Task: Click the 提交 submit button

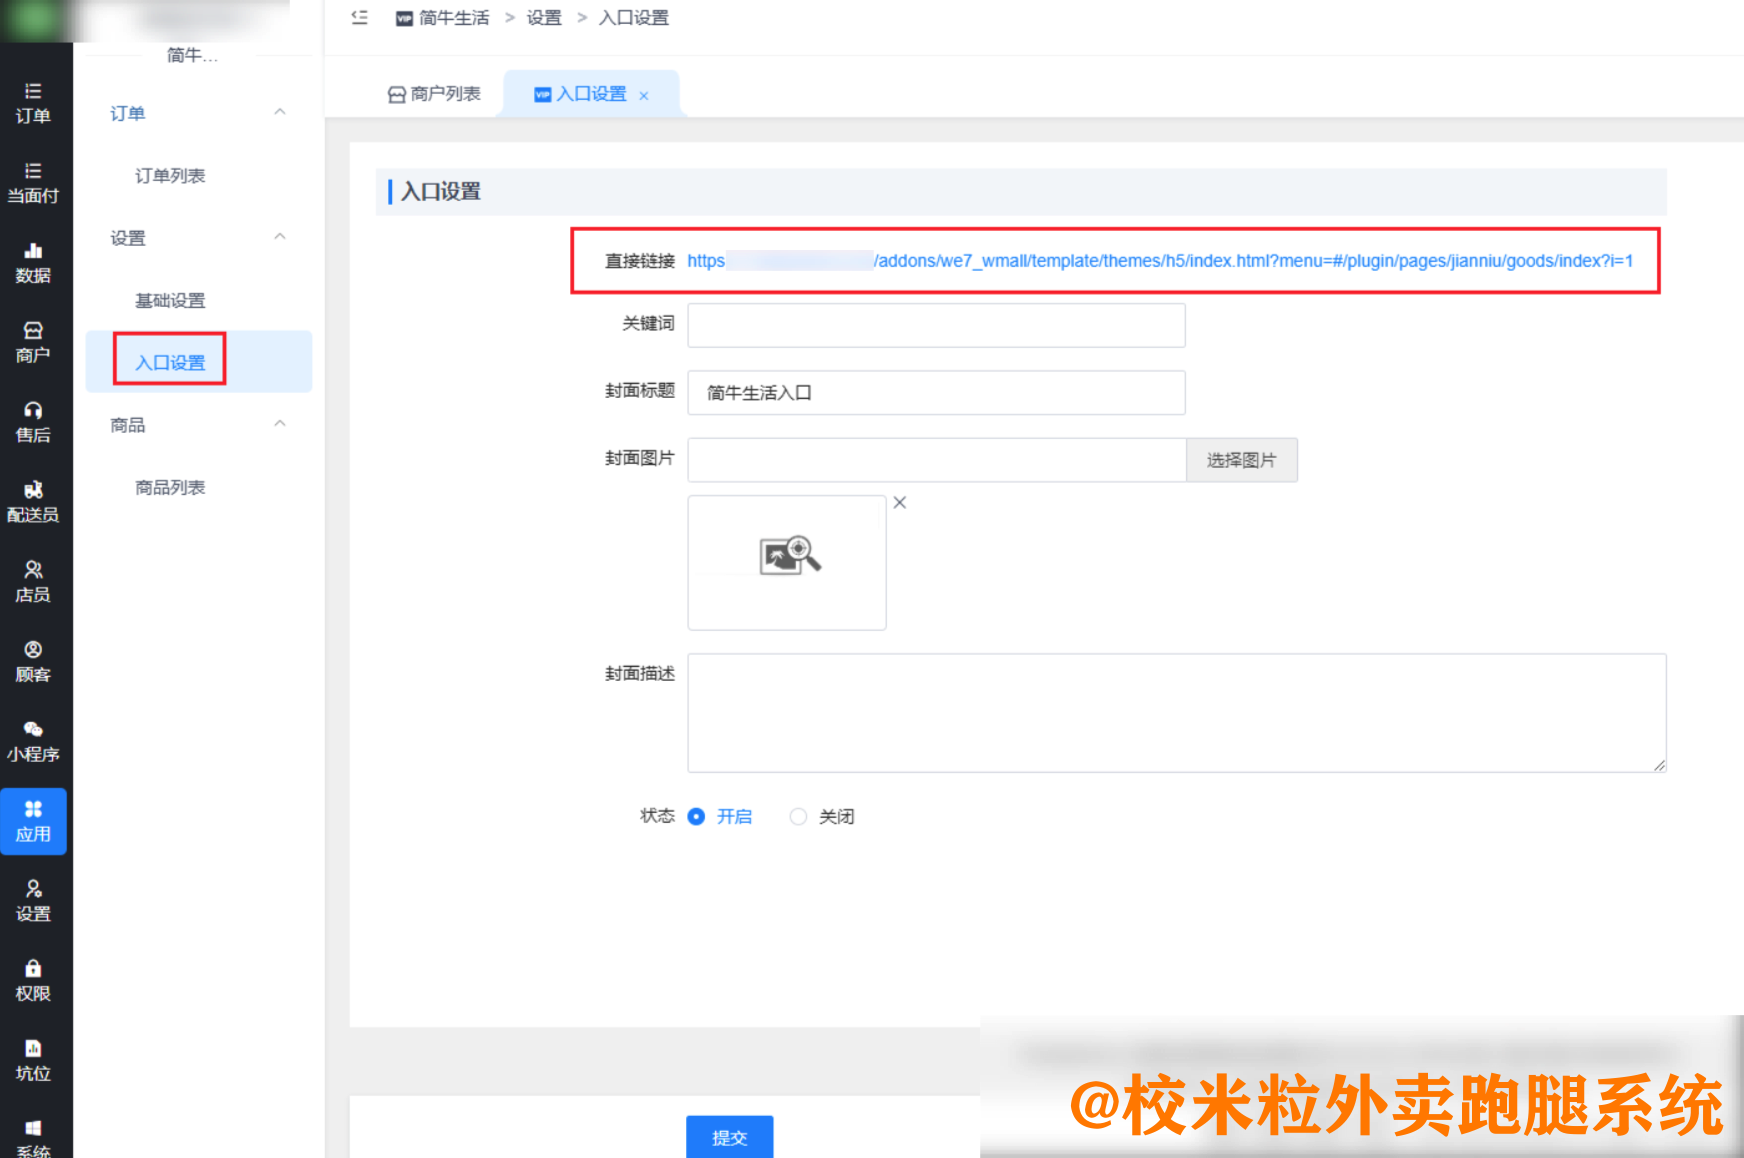Action: (729, 1138)
